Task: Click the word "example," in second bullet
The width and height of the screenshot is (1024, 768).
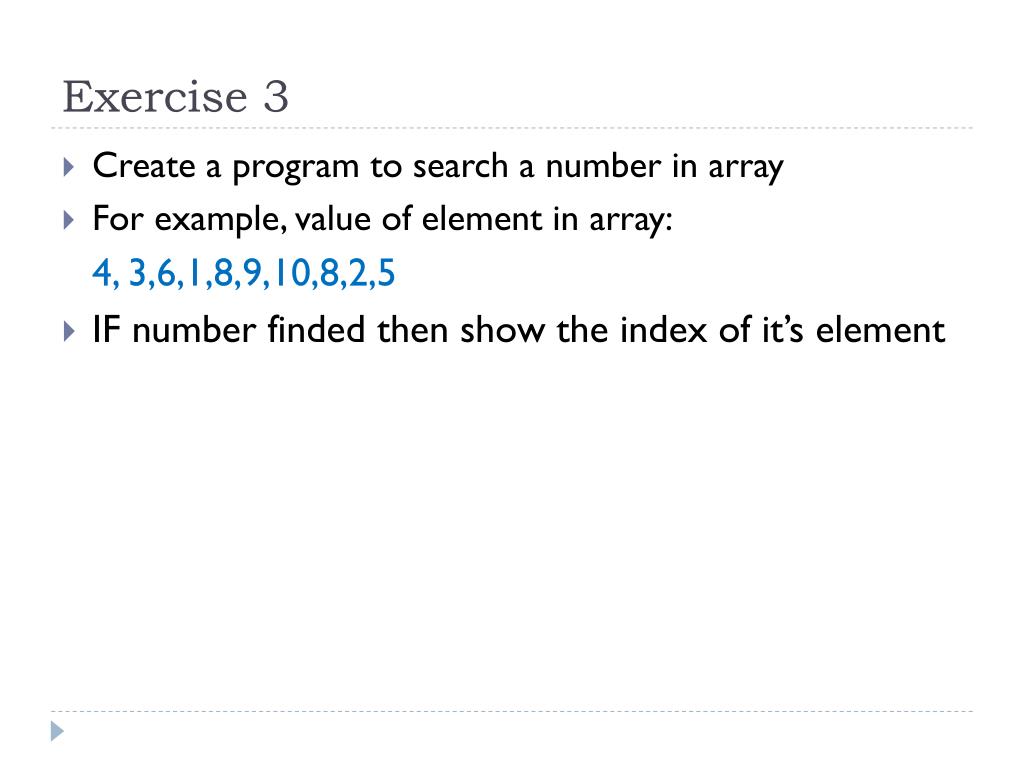Action: [x=221, y=220]
